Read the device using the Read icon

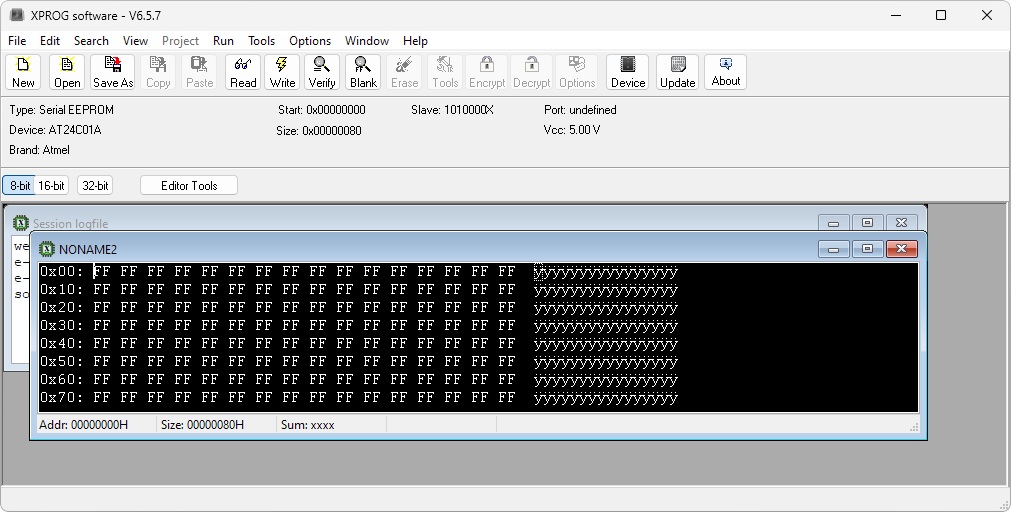pyautogui.click(x=243, y=72)
